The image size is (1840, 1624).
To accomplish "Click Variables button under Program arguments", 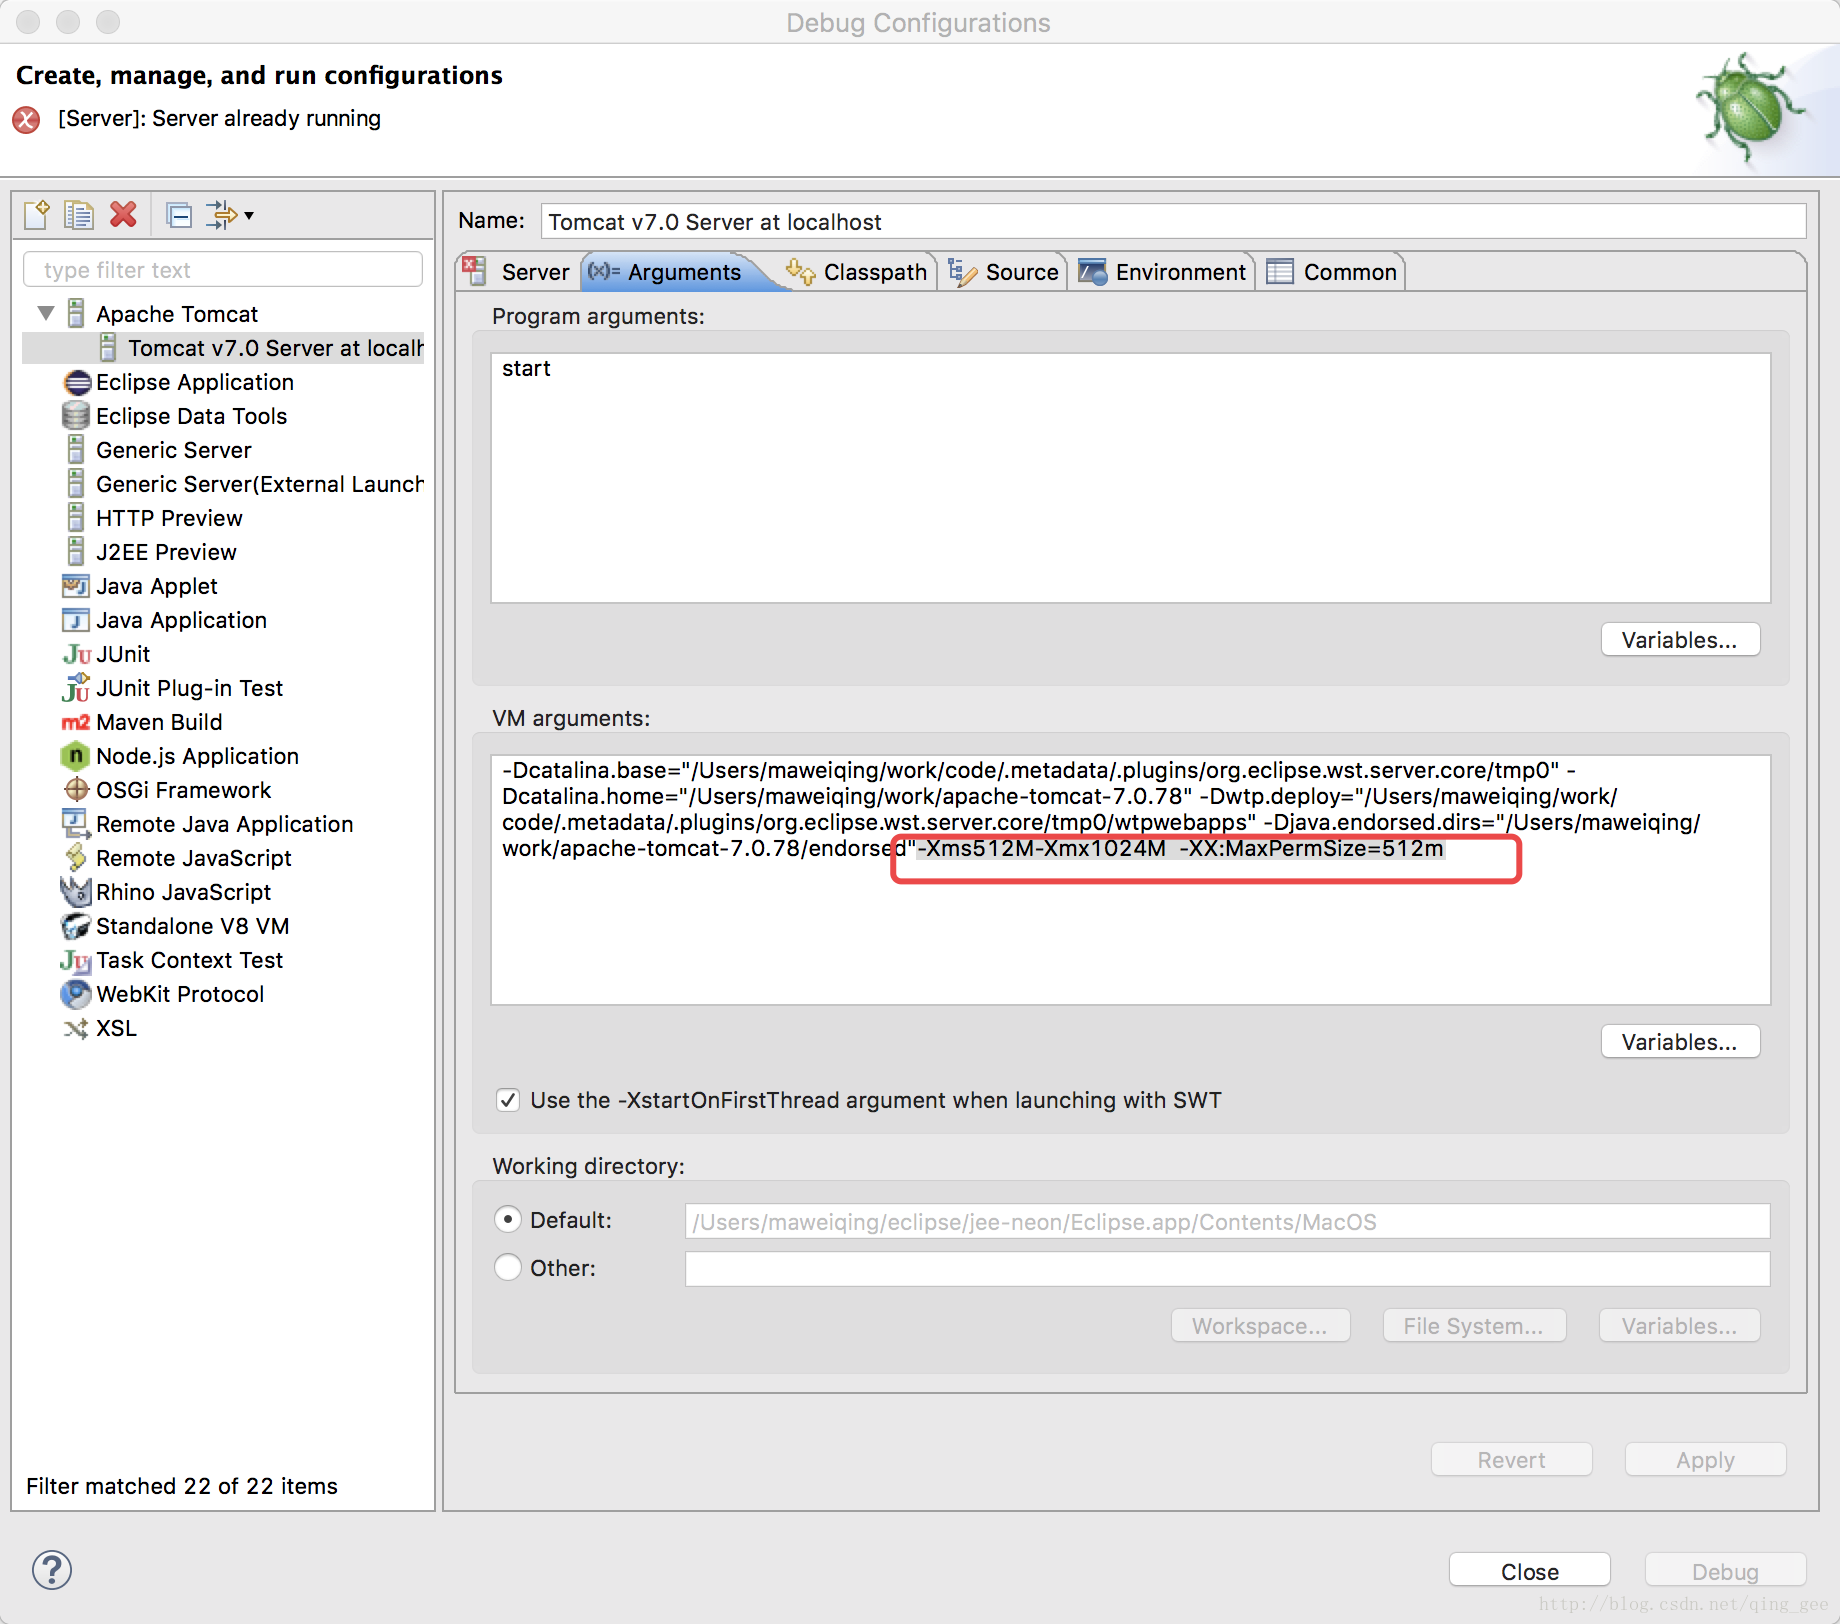I will coord(1680,640).
